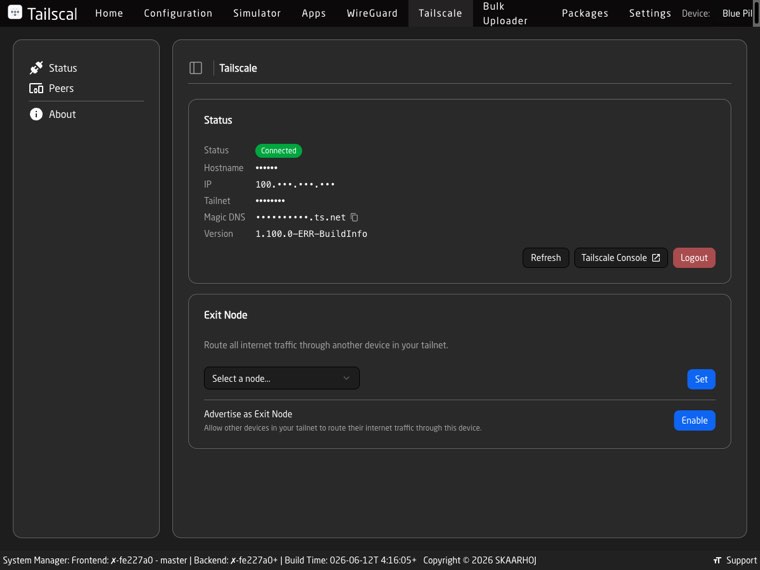Go to the Home menu
This screenshot has height=570, width=760.
(x=109, y=13)
